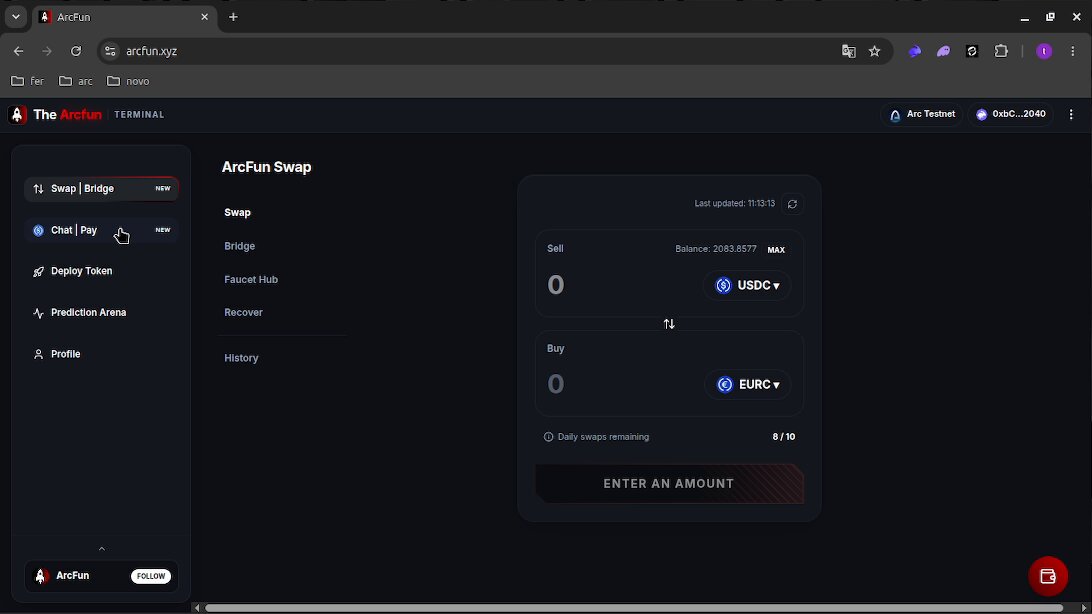
Task: Open the 0xbC...2040 wallet account button
Action: 1011,115
